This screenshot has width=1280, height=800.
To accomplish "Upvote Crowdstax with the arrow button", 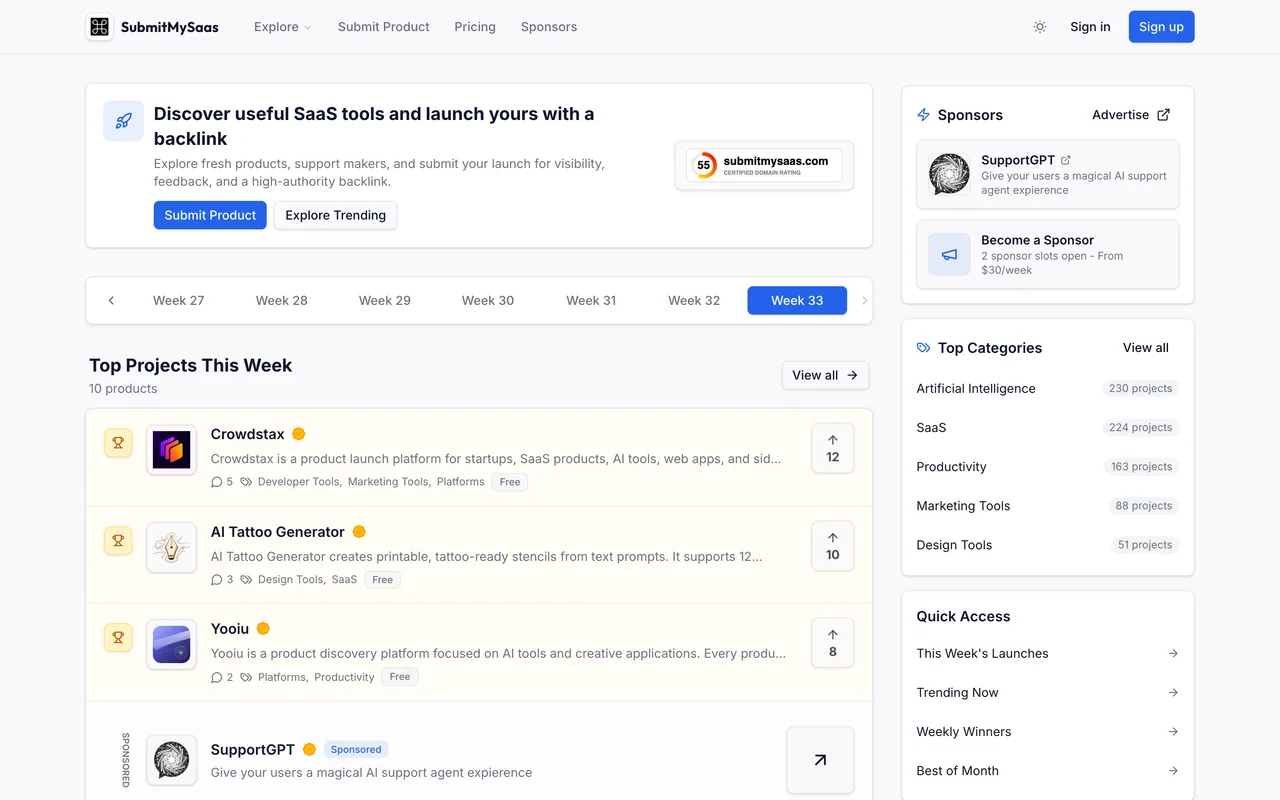I will (x=833, y=448).
